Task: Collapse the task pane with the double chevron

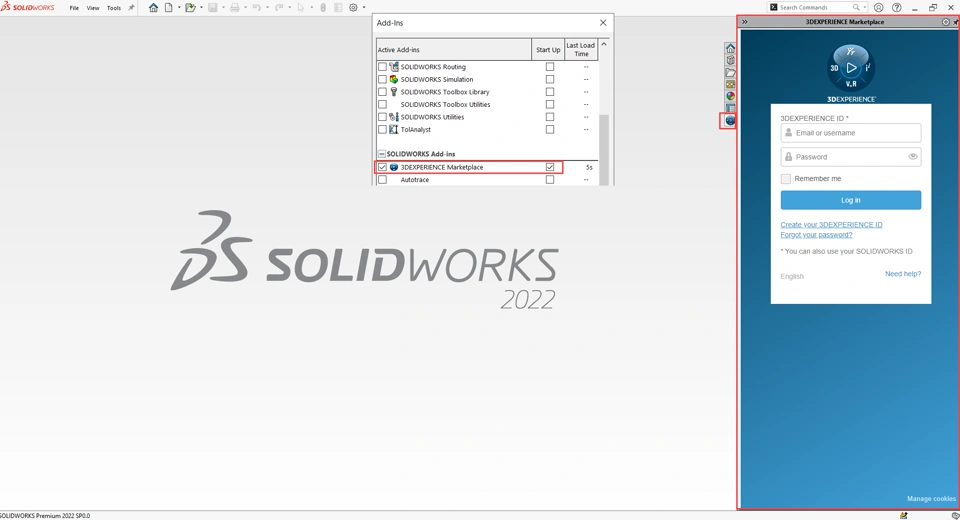Action: (744, 21)
